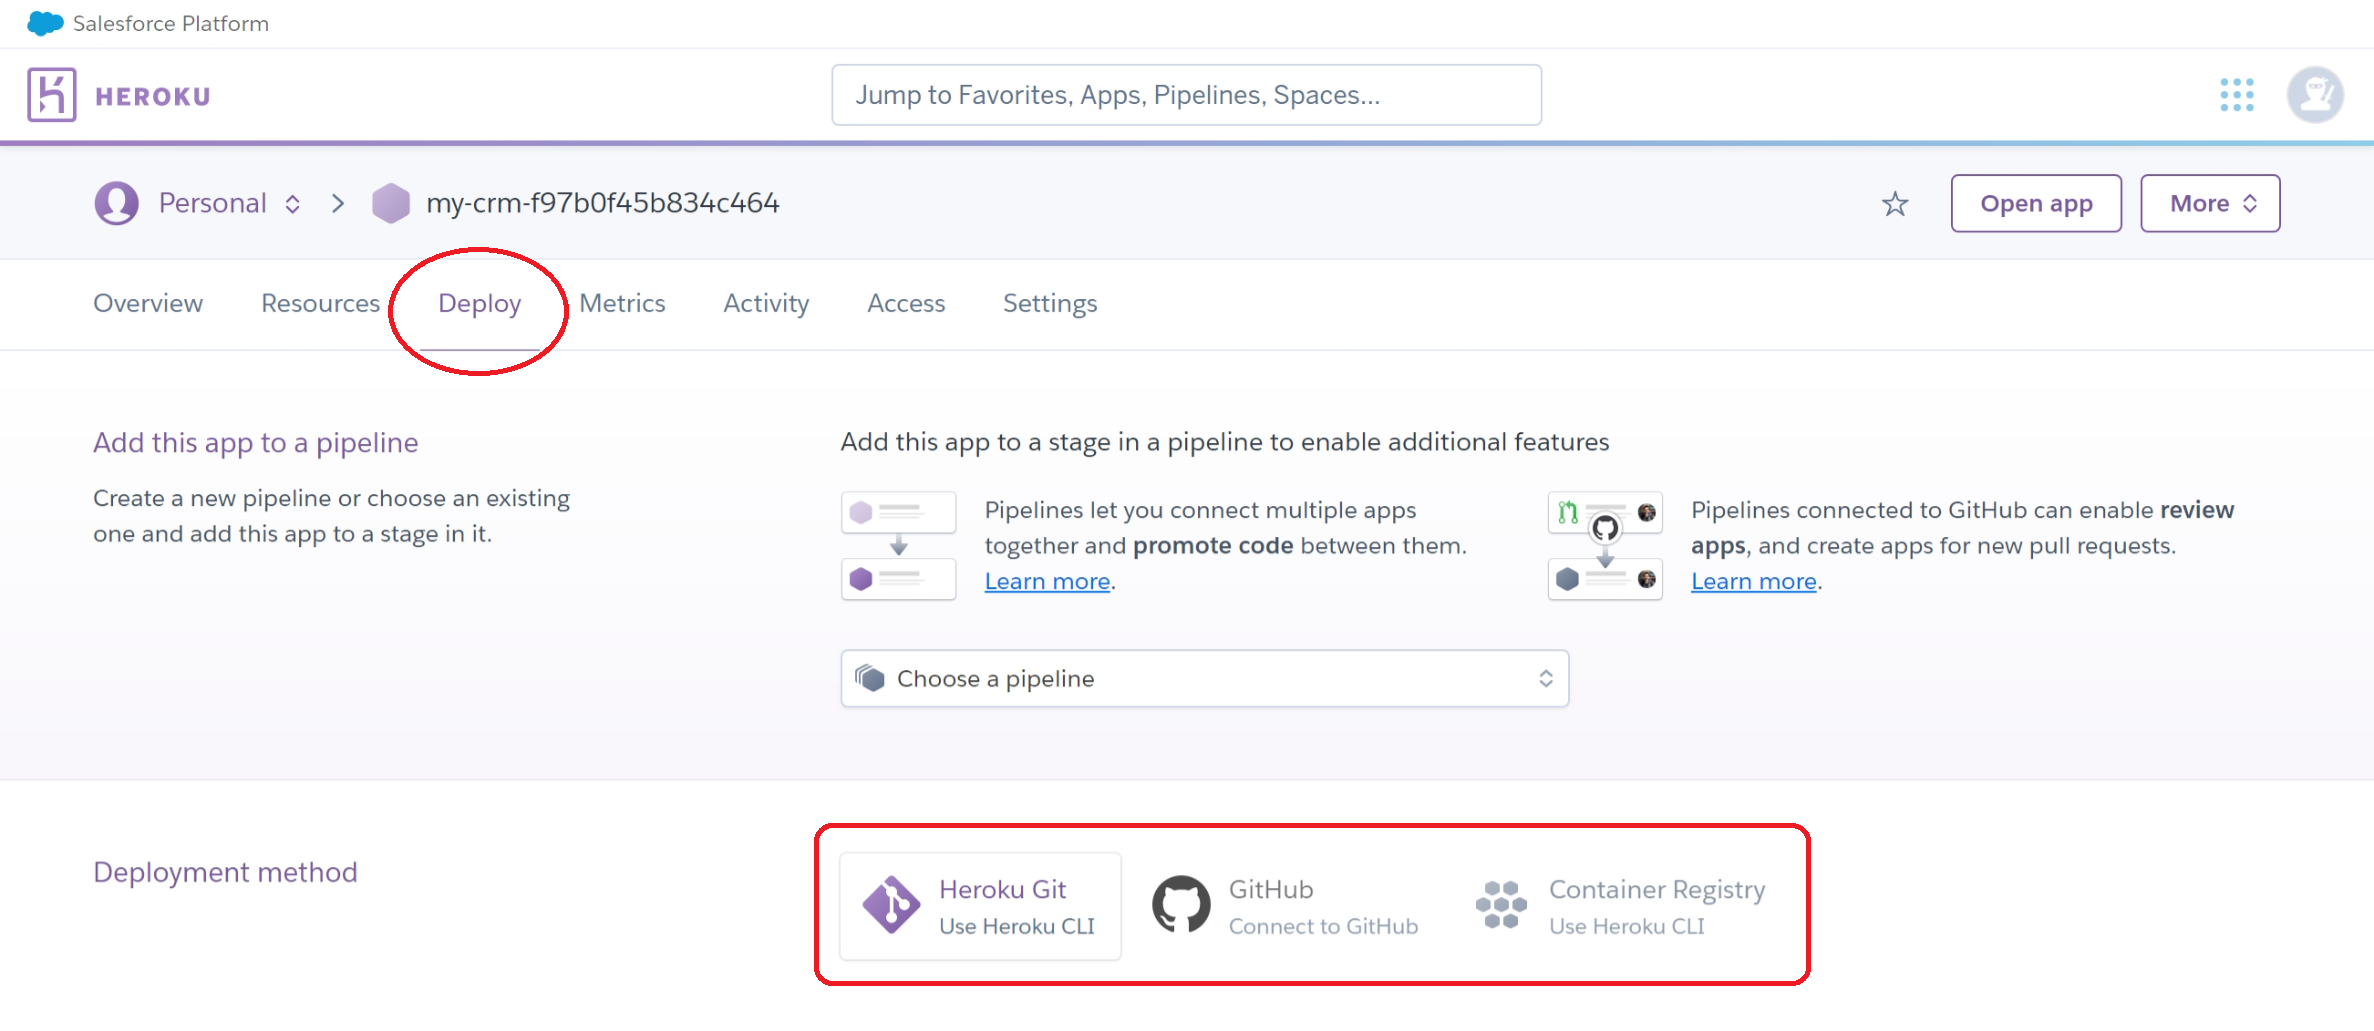This screenshot has height=1031, width=2374.
Task: Switch to the Resources tab
Action: click(320, 303)
